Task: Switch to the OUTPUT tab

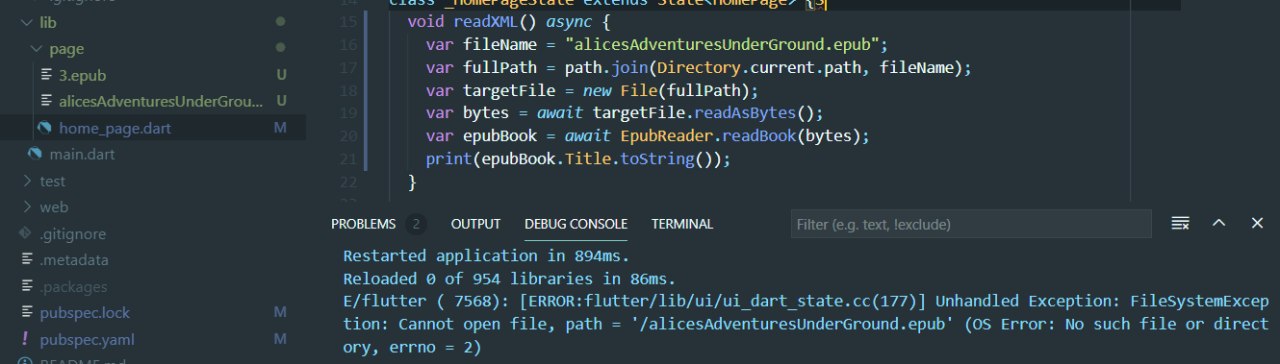Action: [476, 224]
